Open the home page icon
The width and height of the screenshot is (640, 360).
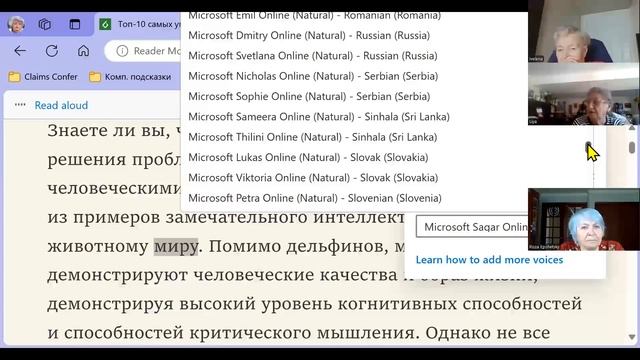(x=83, y=51)
